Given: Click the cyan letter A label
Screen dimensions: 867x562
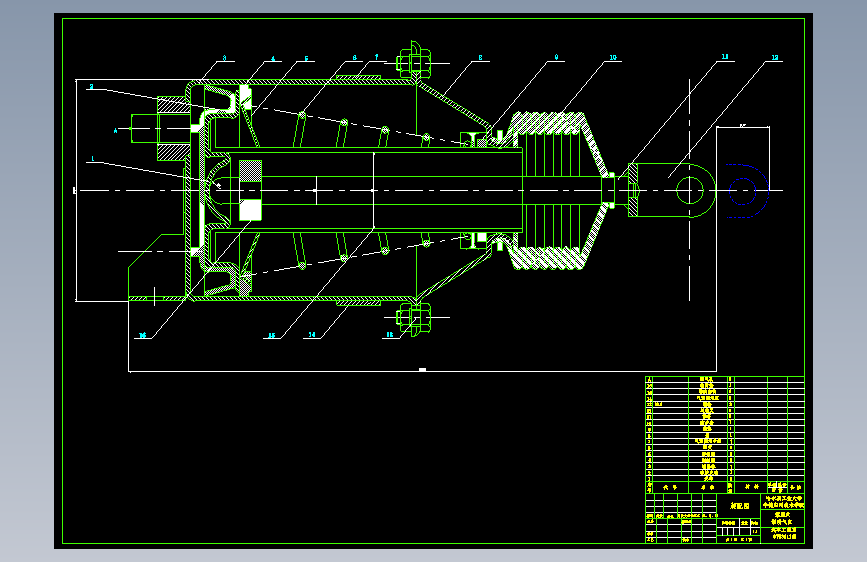Looking at the screenshot, I should click(116, 131).
